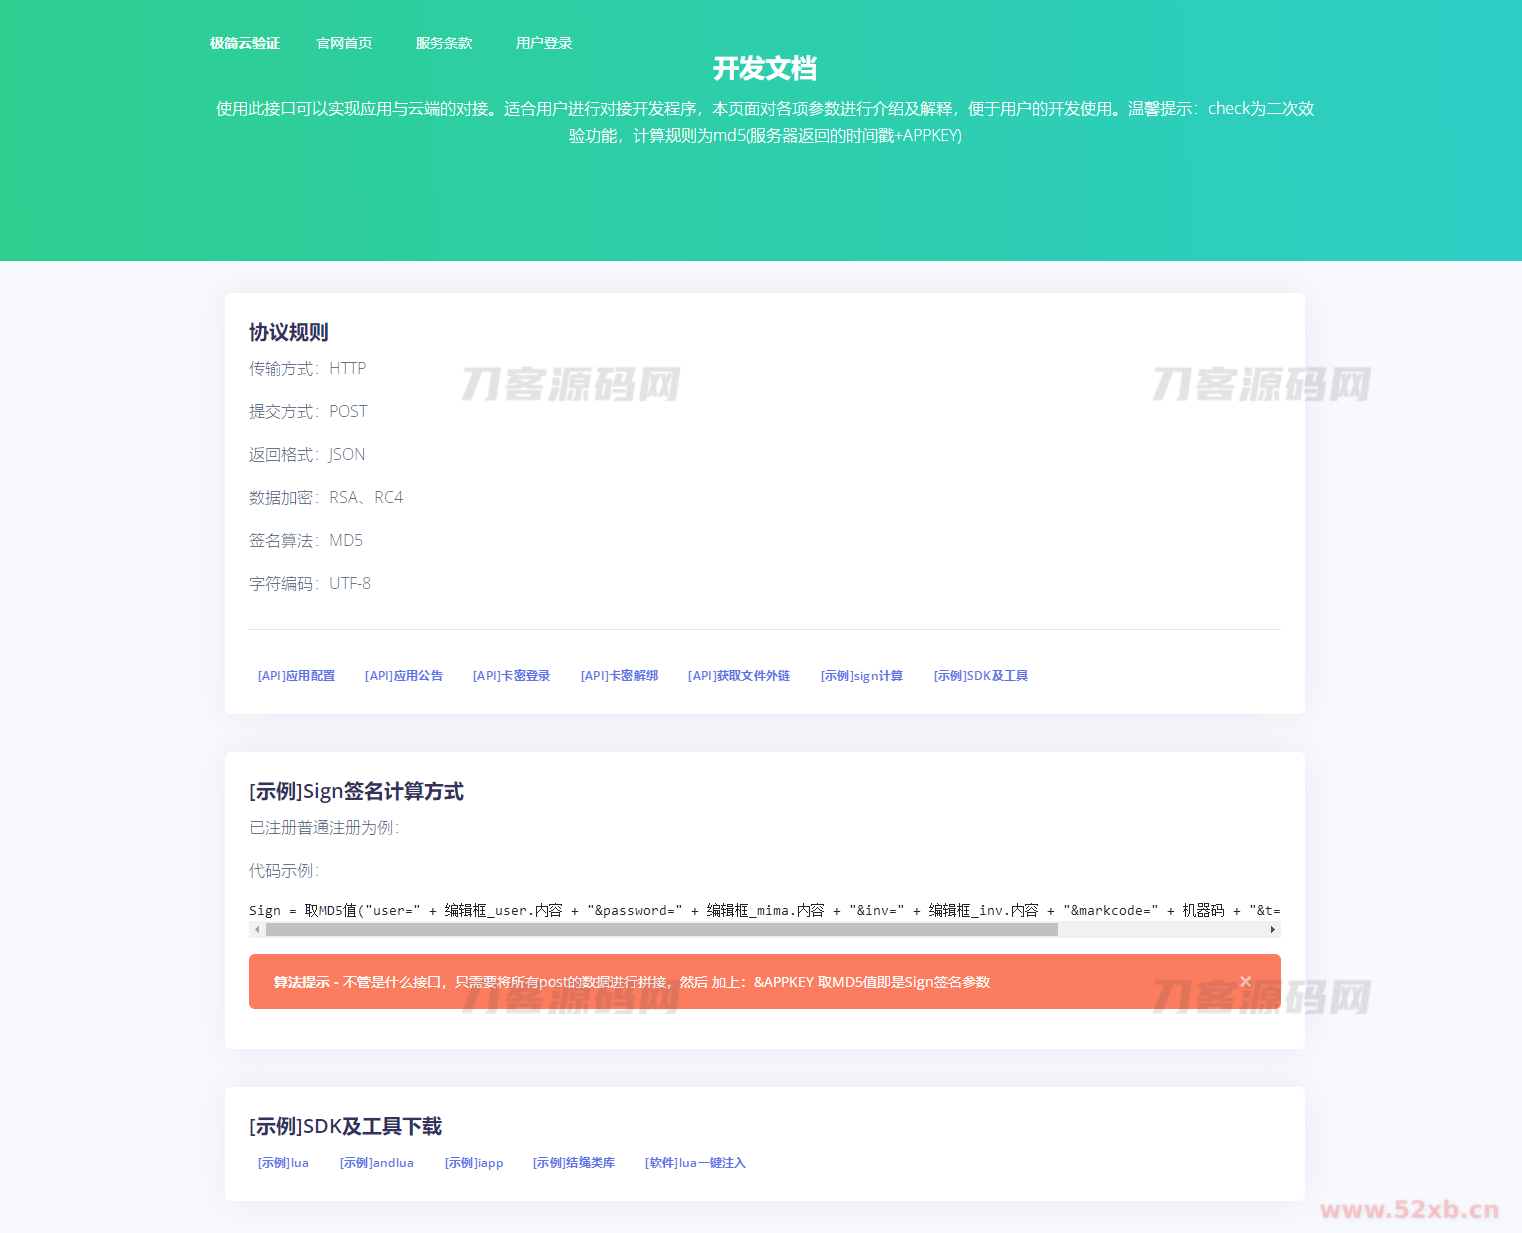Open the [API]卡密解绑 link
Viewport: 1522px width, 1233px height.
coord(619,676)
